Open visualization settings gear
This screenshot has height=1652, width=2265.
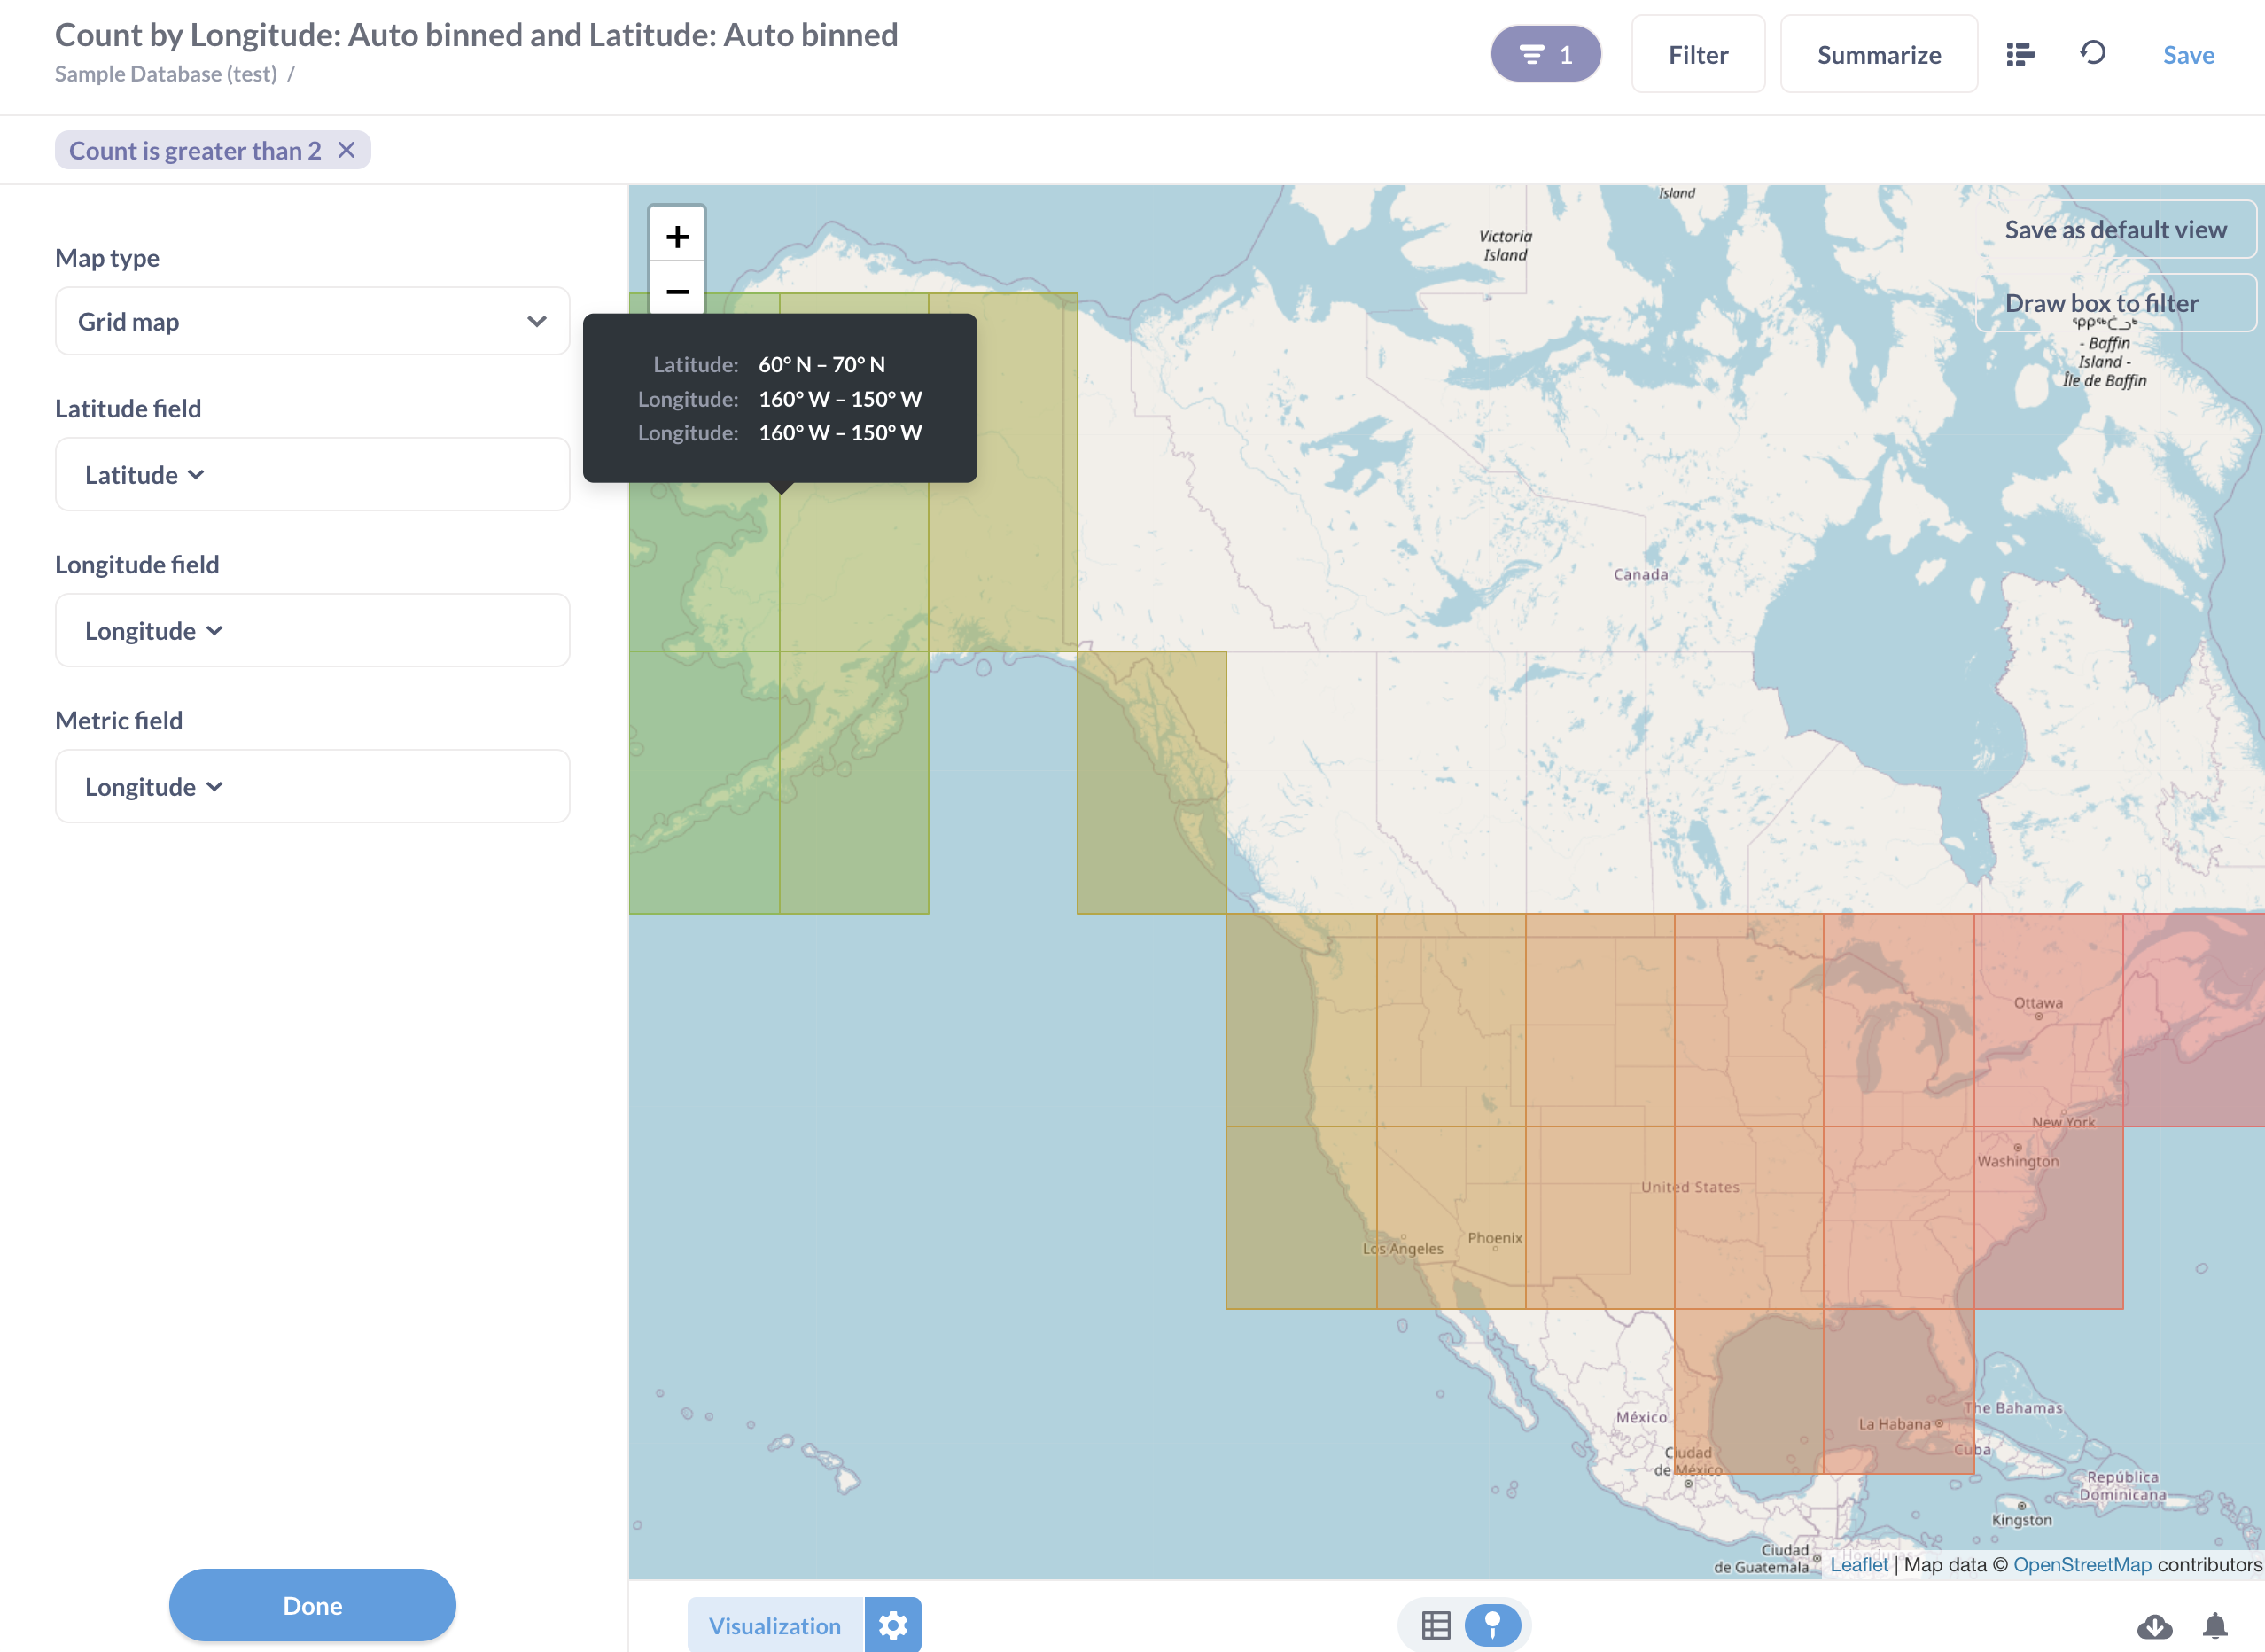[893, 1624]
